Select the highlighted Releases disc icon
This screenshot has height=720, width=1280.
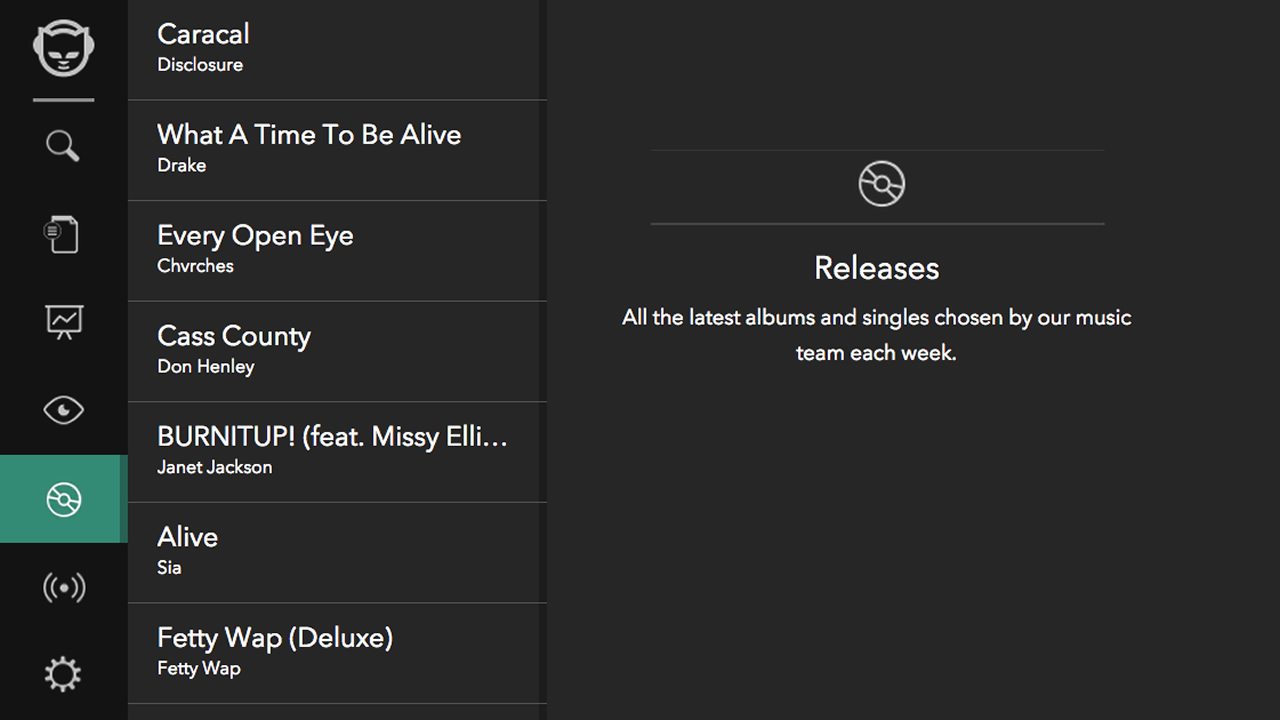(x=63, y=499)
